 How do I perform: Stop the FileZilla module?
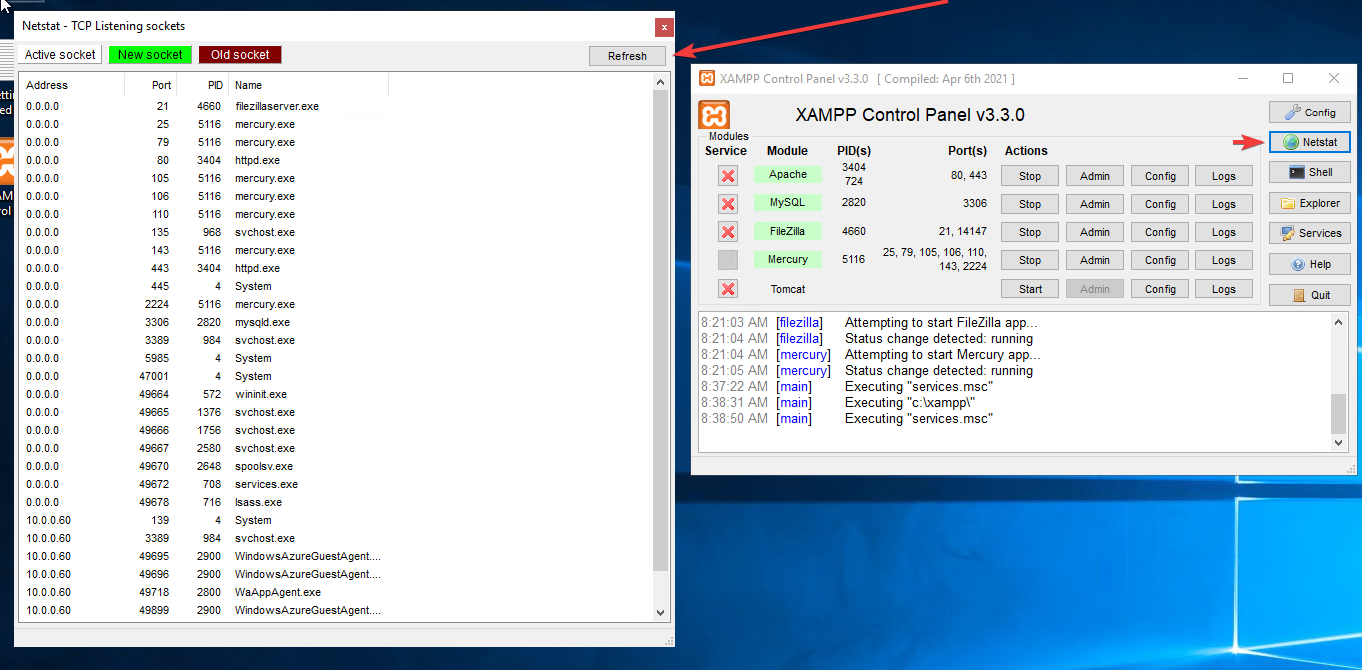point(1030,232)
